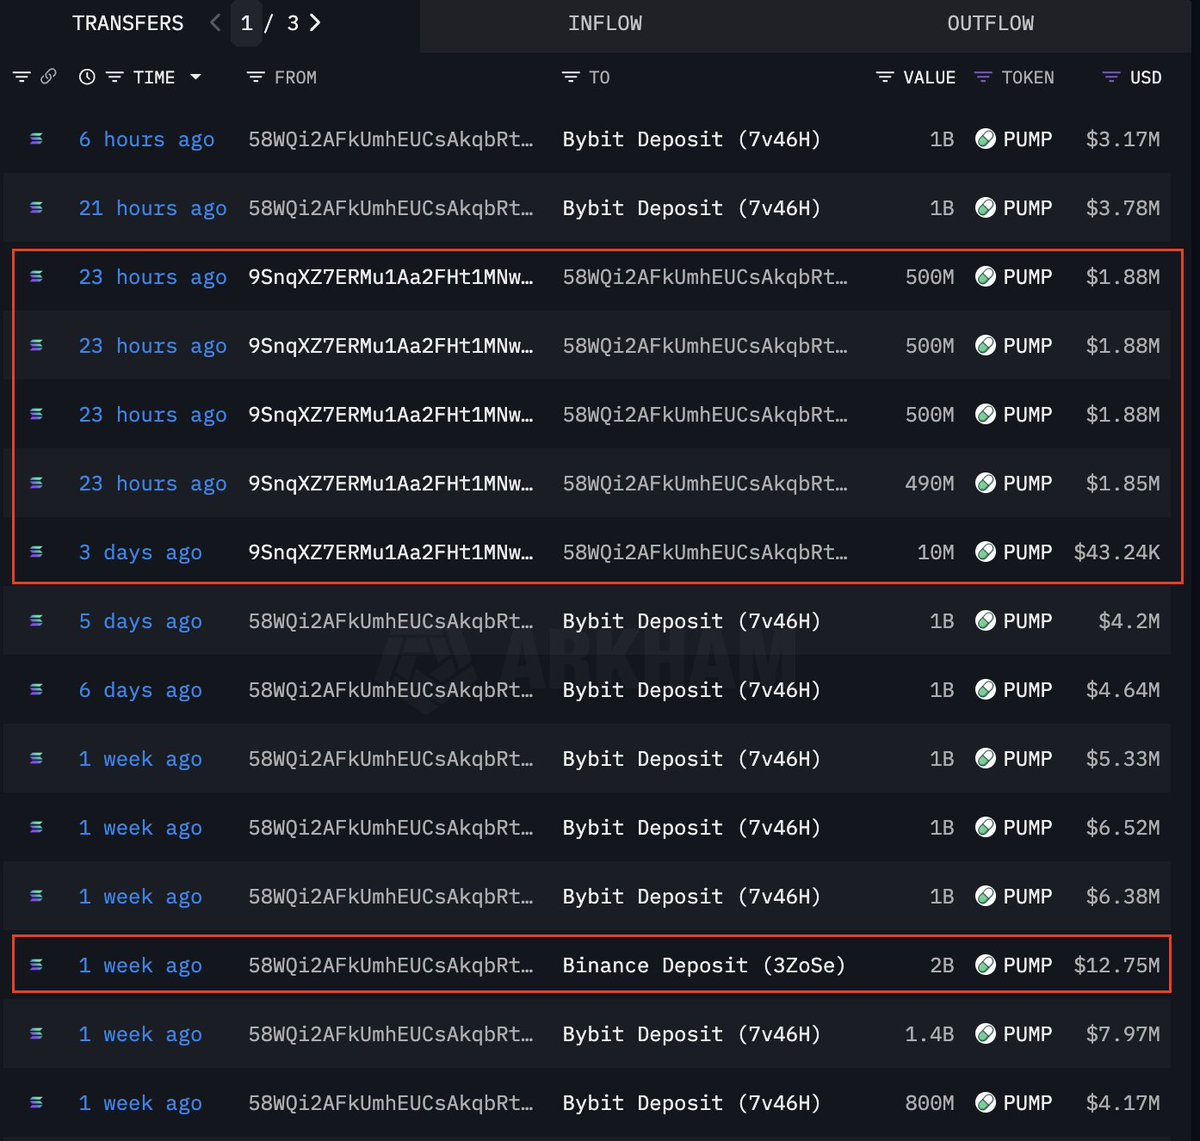Go to previous transfers page chevron

pos(215,23)
